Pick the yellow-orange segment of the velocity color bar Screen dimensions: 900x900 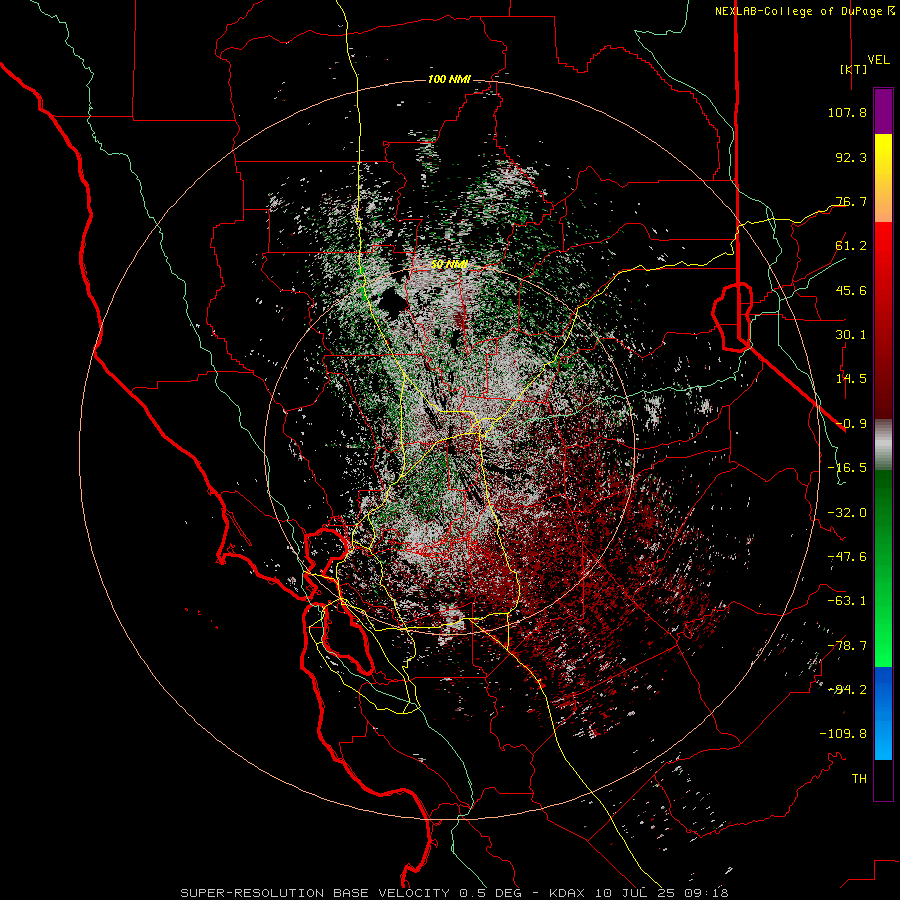click(883, 178)
